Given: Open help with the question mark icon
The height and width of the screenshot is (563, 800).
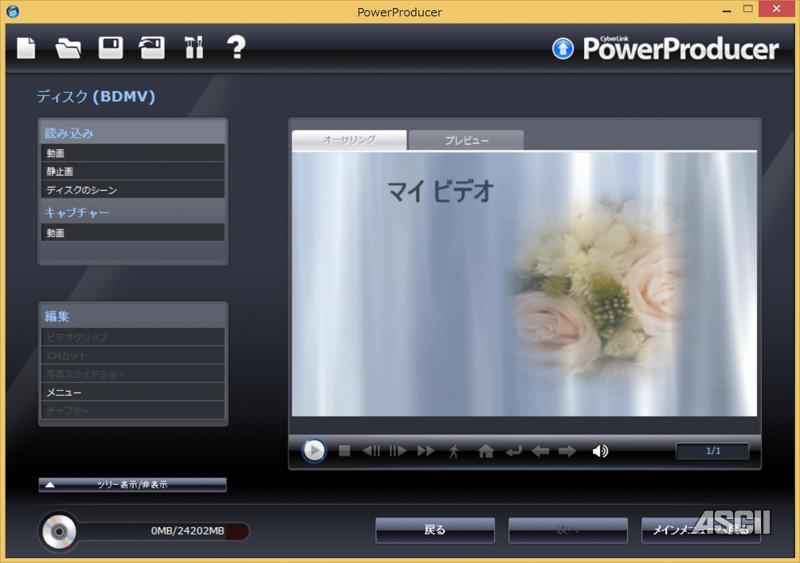Looking at the screenshot, I should click(236, 48).
